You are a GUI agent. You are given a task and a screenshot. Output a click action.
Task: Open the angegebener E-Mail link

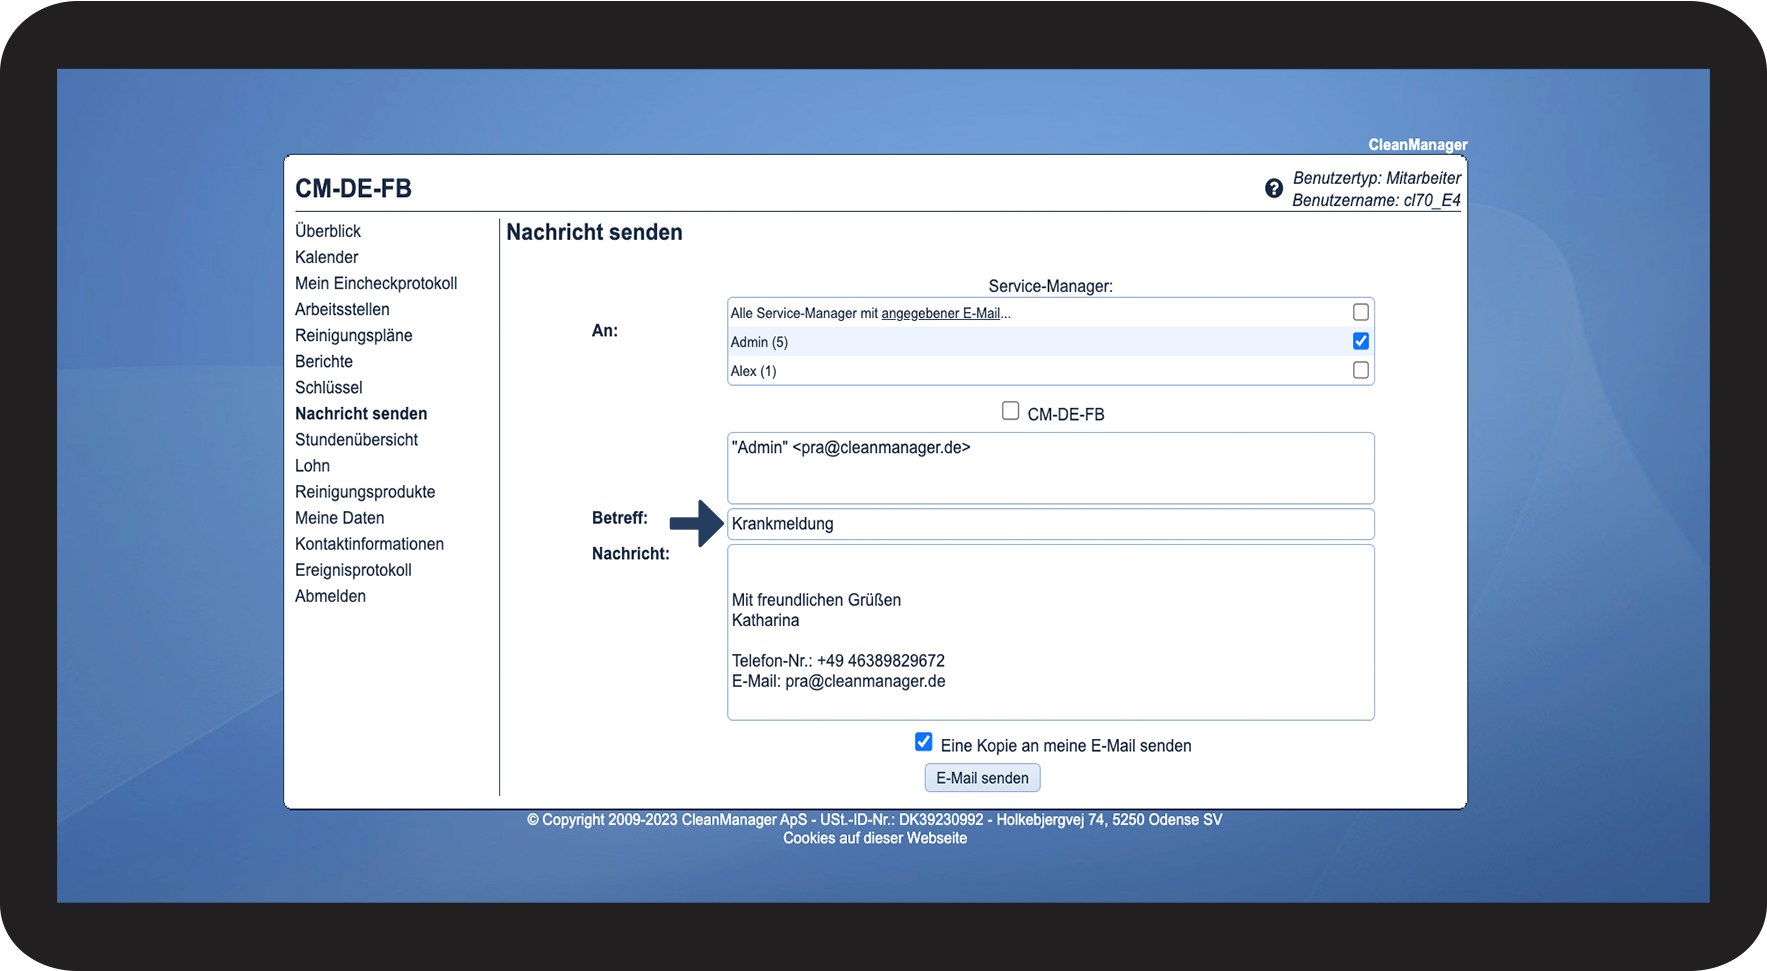pos(941,313)
